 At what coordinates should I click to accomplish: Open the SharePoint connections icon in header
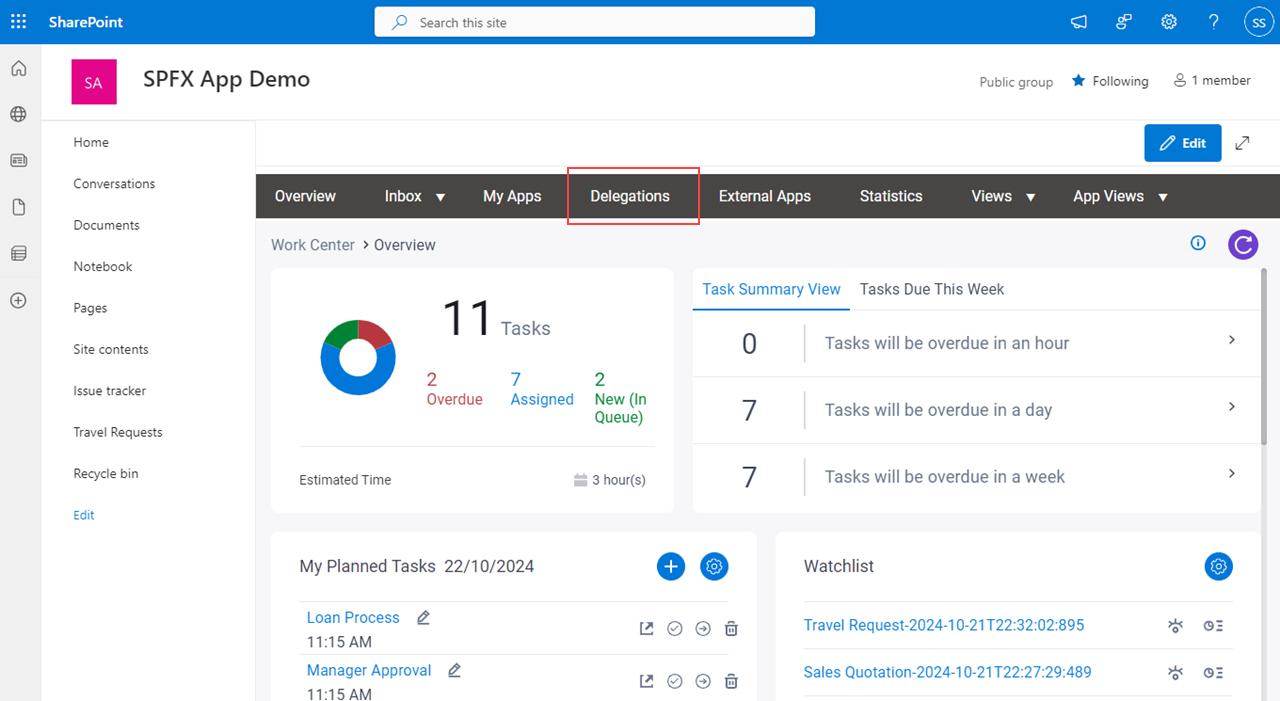[x=1124, y=22]
